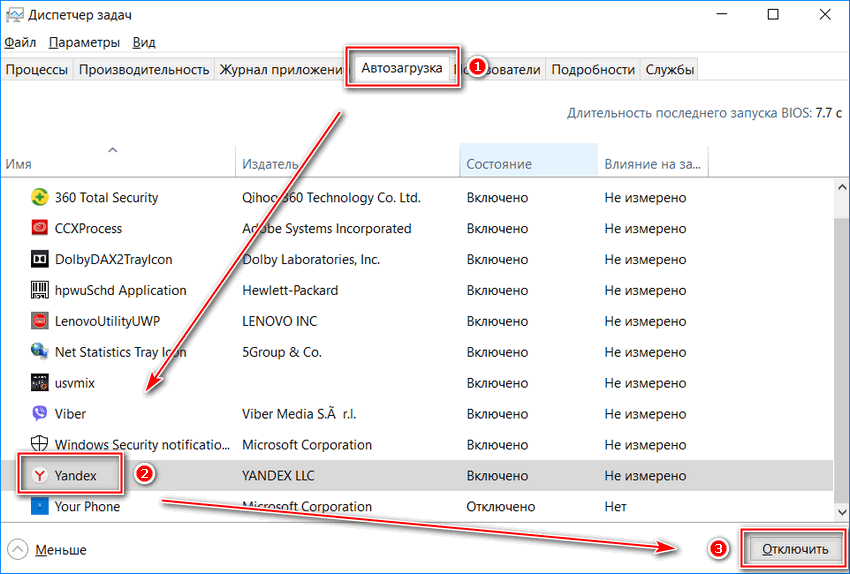The image size is (850, 574).
Task: Click the publisher Qihoo 360 Technology Co. Ltd.
Action: [x=331, y=198]
